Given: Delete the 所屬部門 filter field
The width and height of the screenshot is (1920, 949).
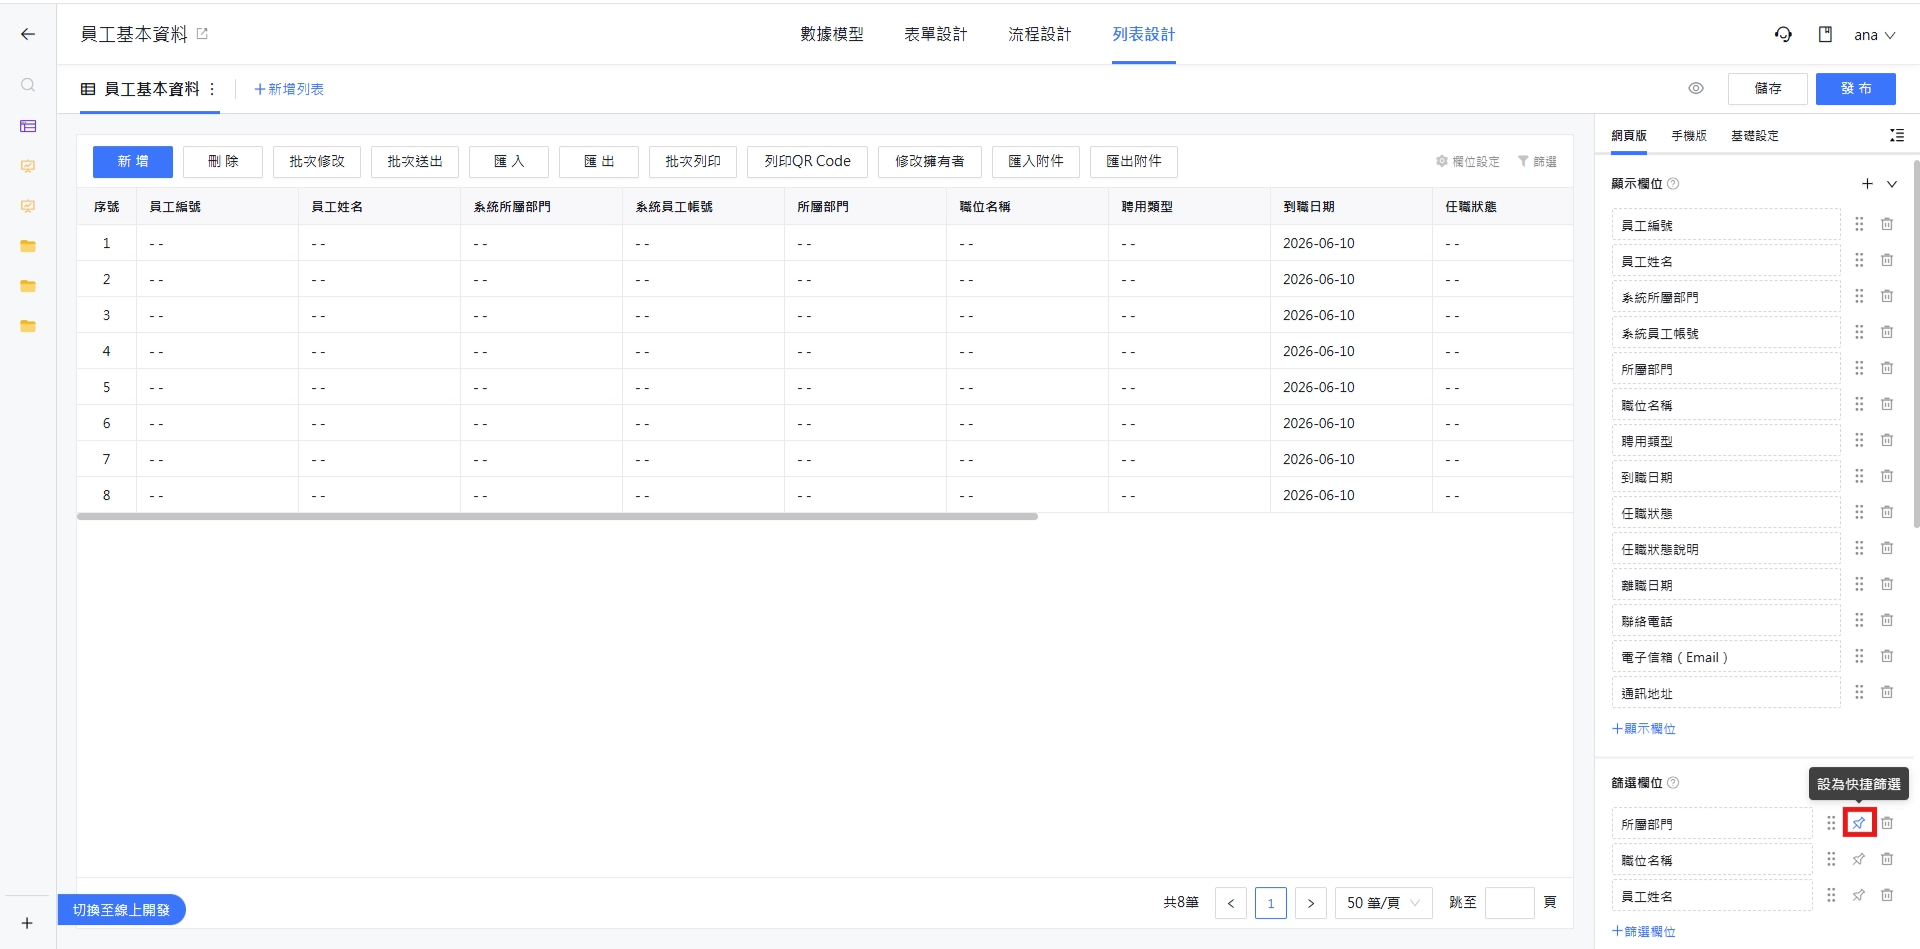Looking at the screenshot, I should [x=1887, y=823].
